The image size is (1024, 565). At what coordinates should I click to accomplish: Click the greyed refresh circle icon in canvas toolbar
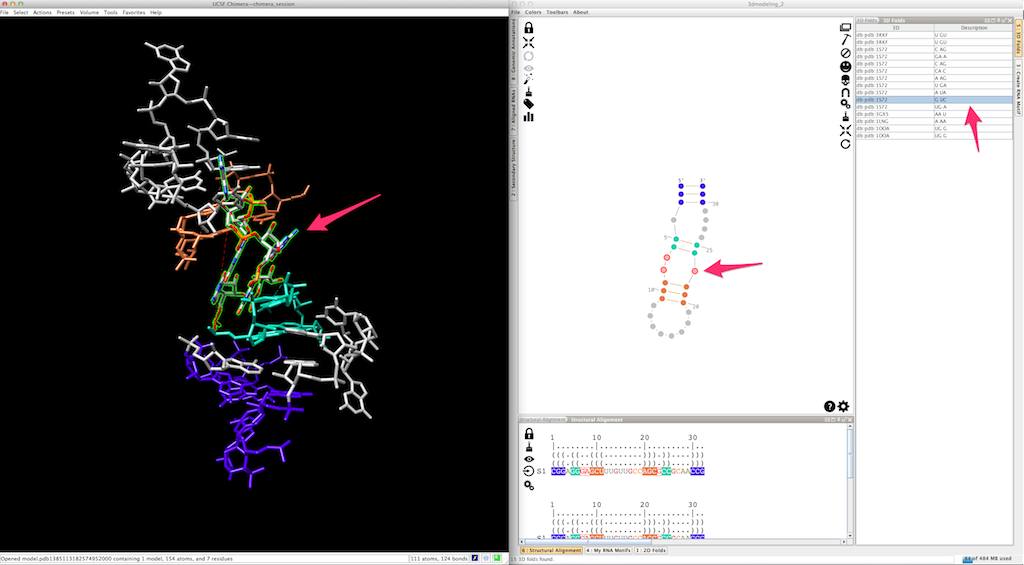coord(528,56)
